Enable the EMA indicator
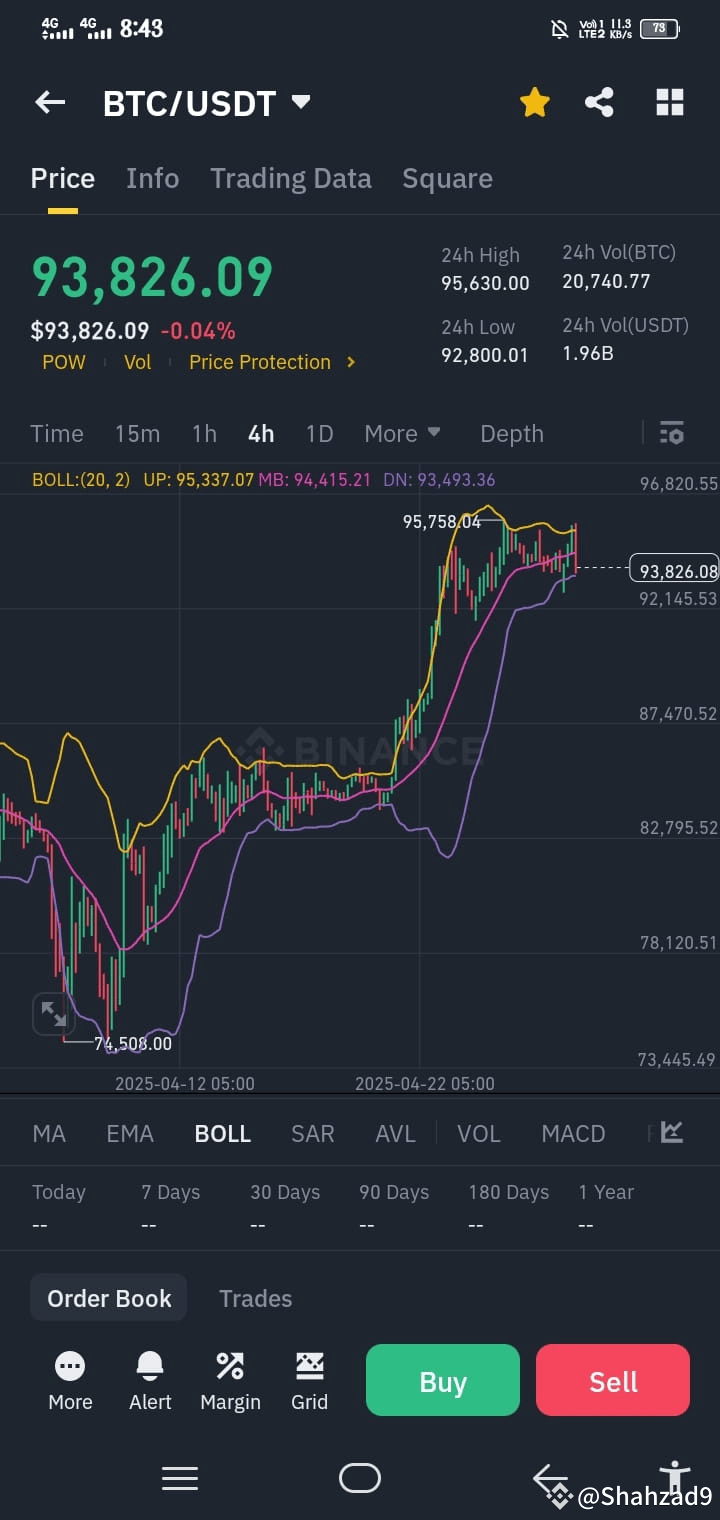720x1520 pixels. (130, 1133)
